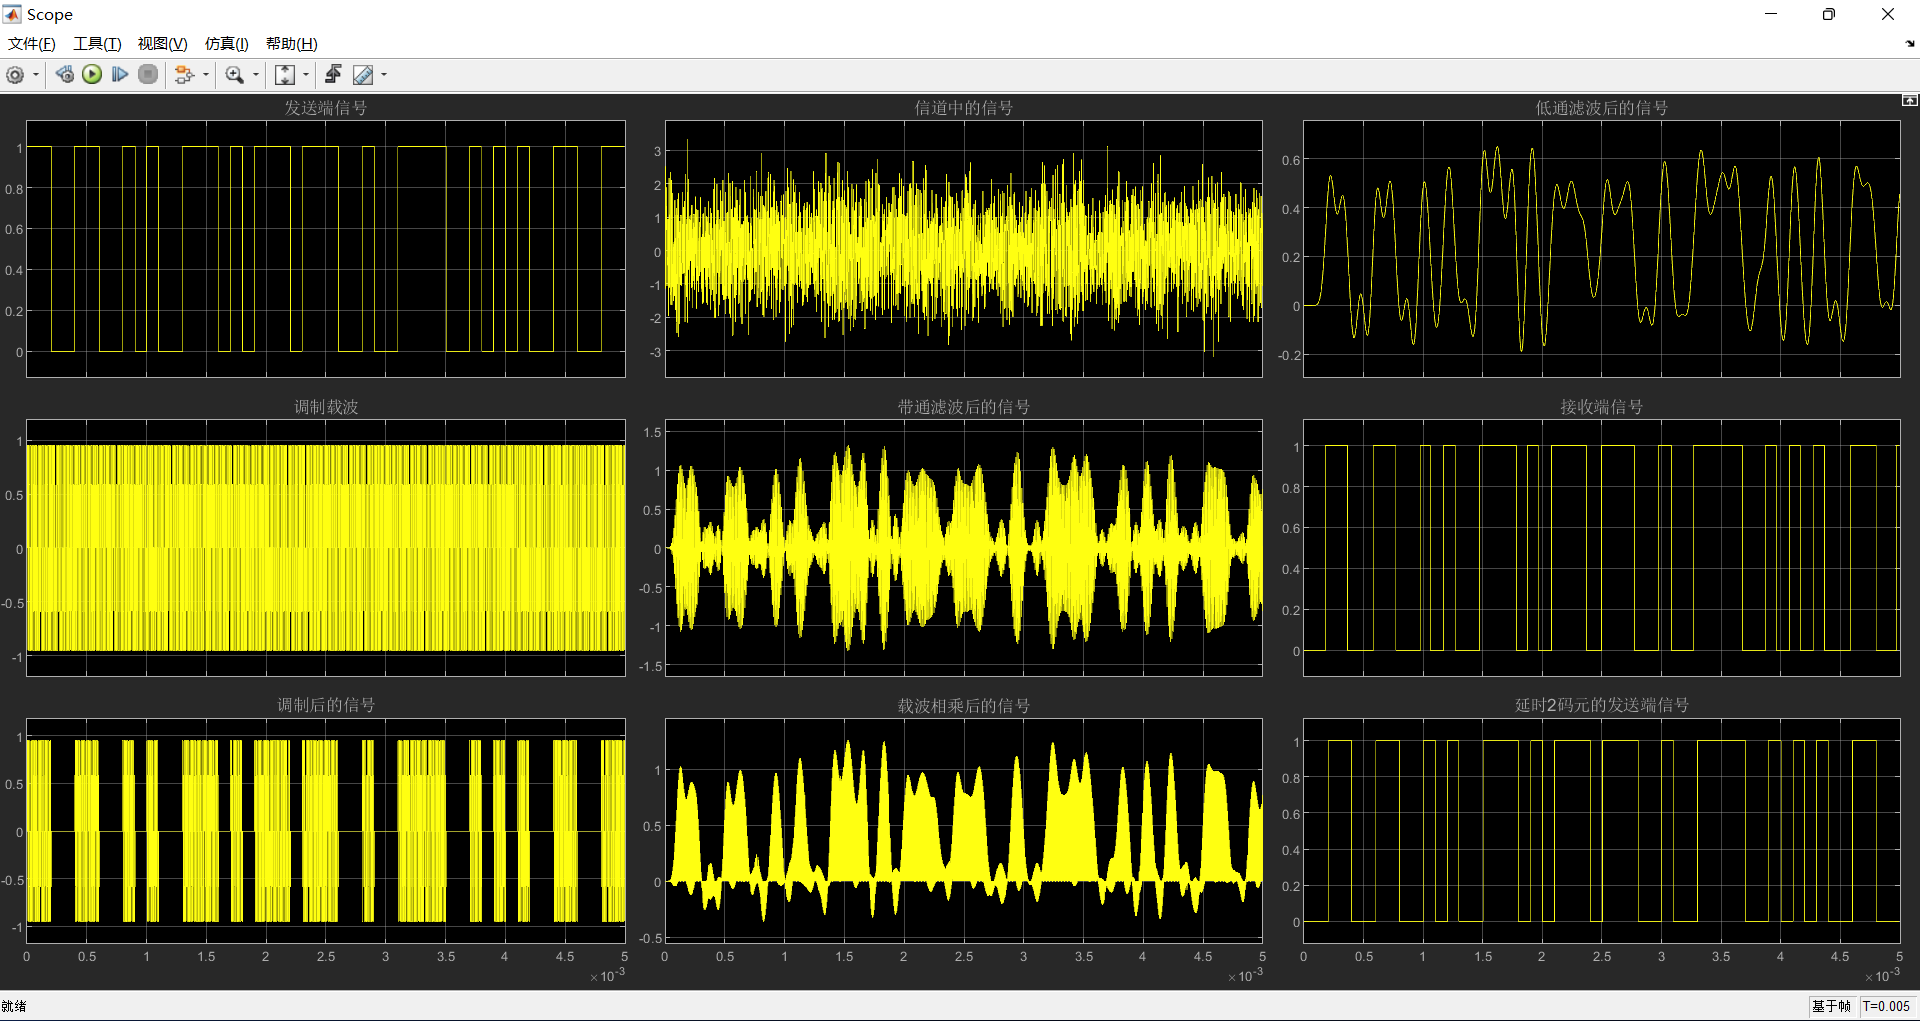
Task: Expand the scale axes dropdown arrow
Action: (x=306, y=75)
